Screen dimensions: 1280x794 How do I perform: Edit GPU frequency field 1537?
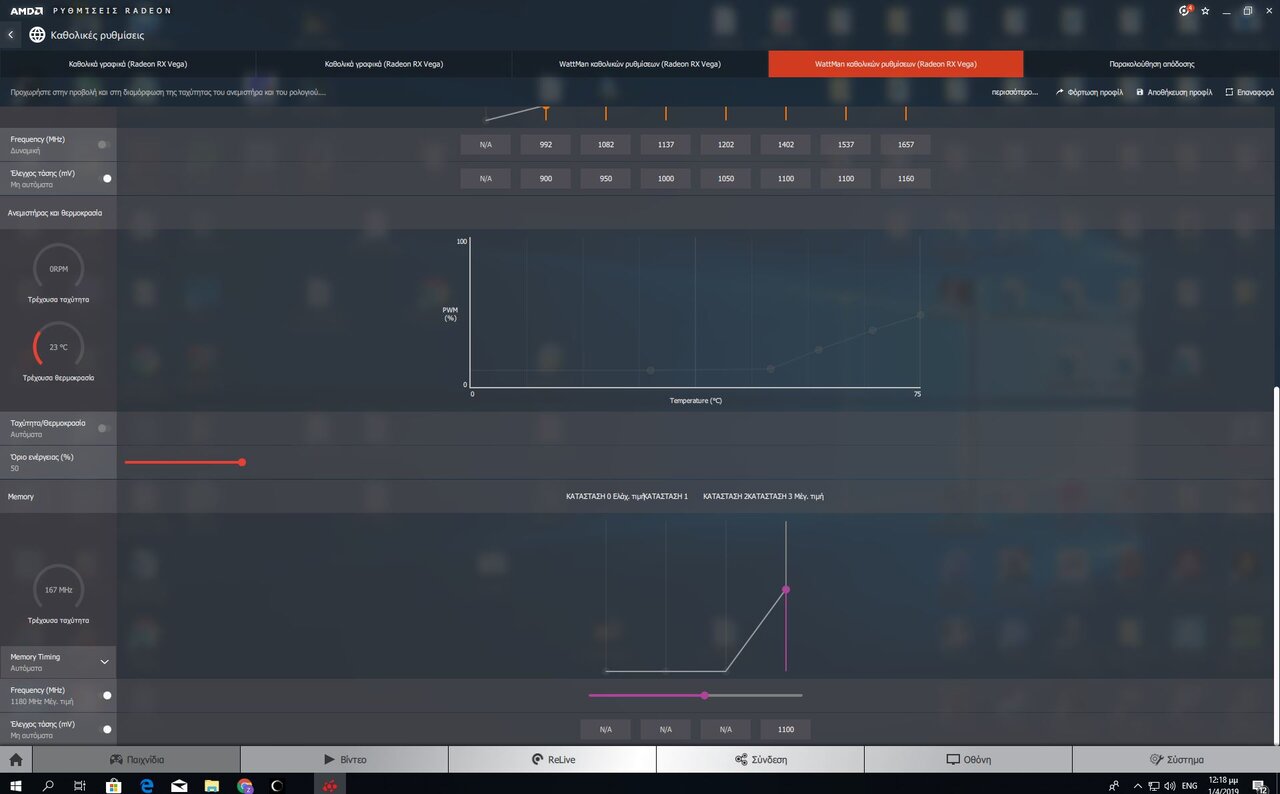pyautogui.click(x=845, y=145)
